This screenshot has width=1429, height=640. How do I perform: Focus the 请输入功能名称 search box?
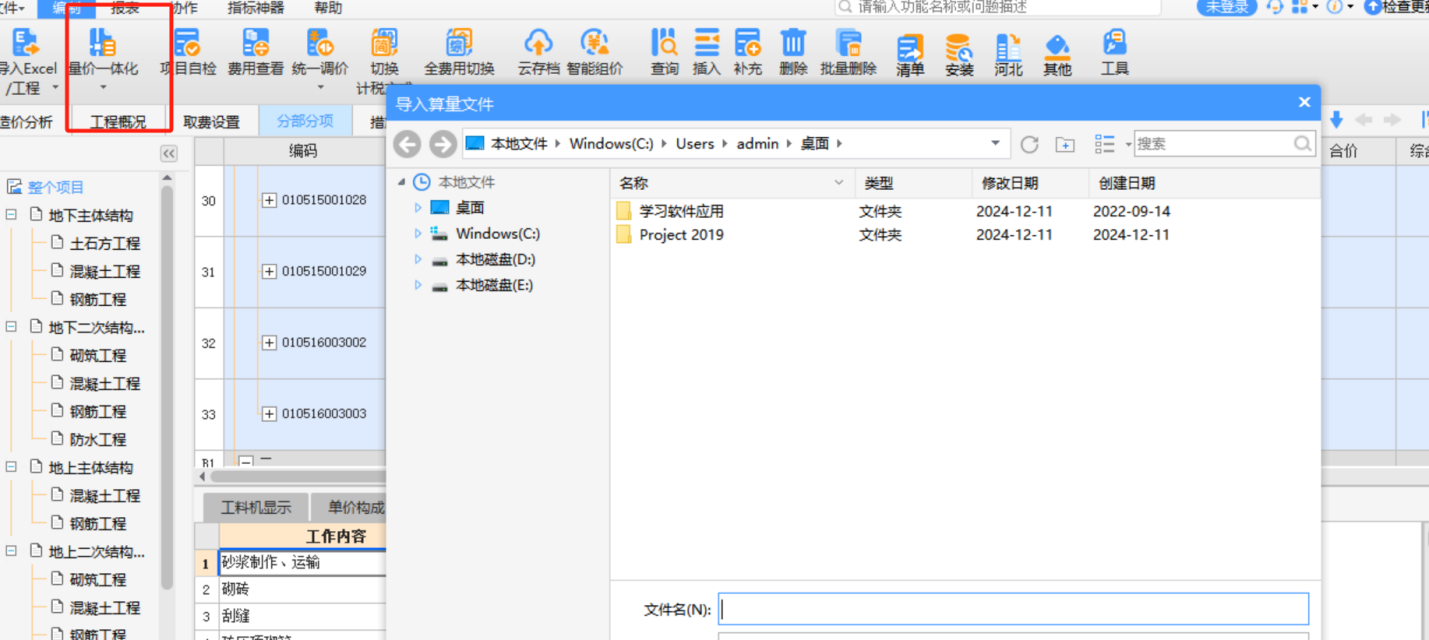pos(997,7)
